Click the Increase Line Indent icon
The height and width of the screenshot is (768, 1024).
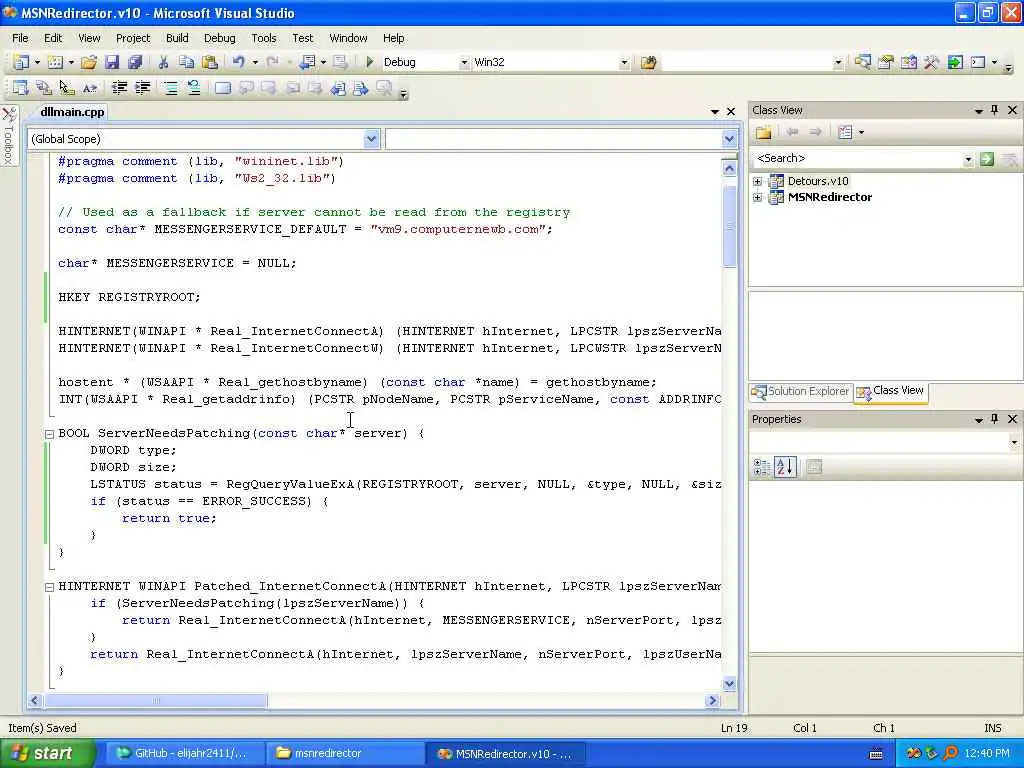142,88
